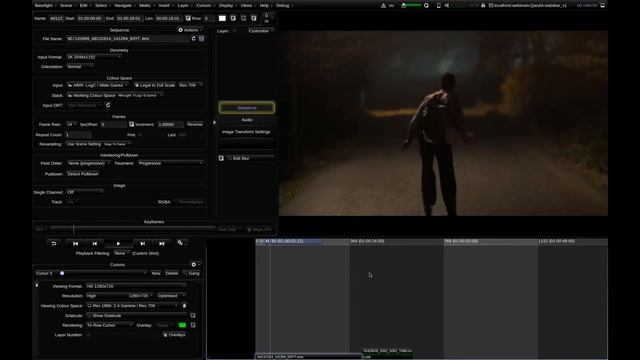Open the Baselight menu
Screen dimensions: 640x360
point(44,6)
